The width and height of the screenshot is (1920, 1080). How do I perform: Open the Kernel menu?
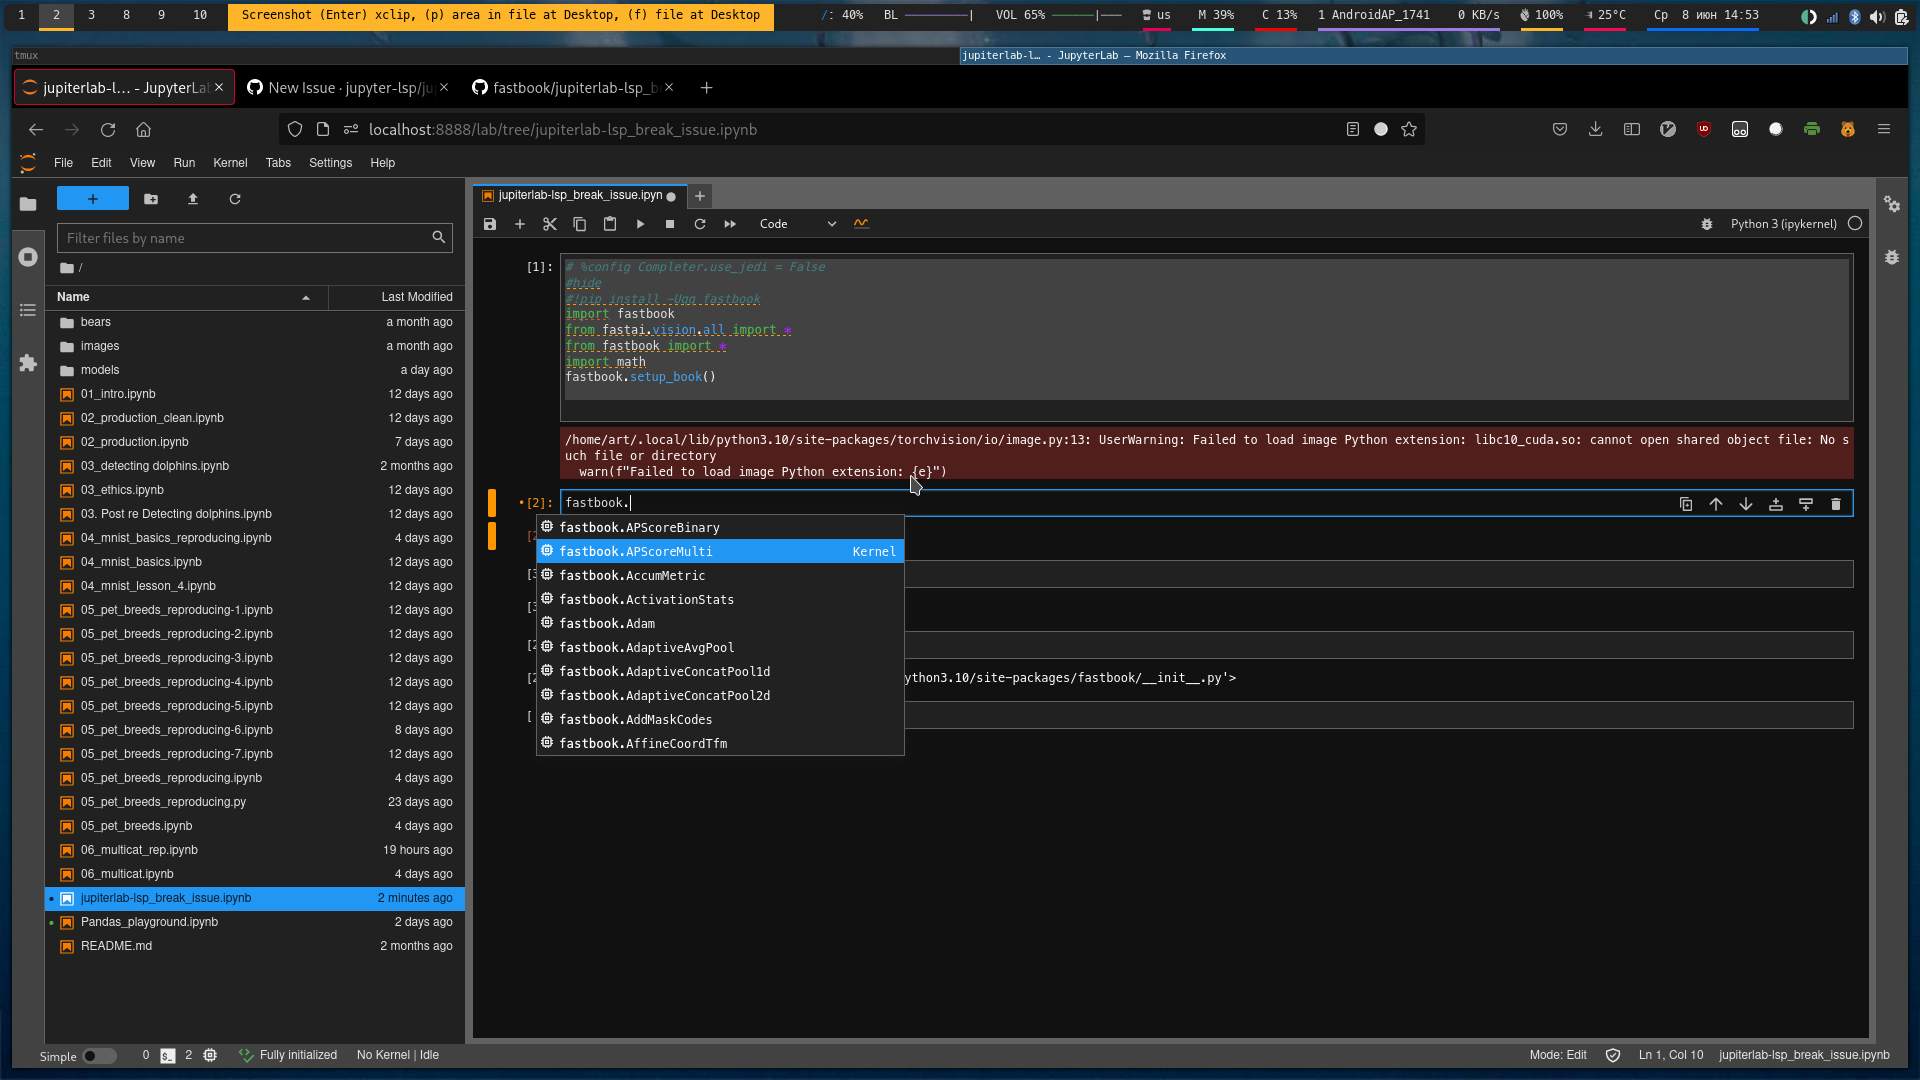click(229, 163)
